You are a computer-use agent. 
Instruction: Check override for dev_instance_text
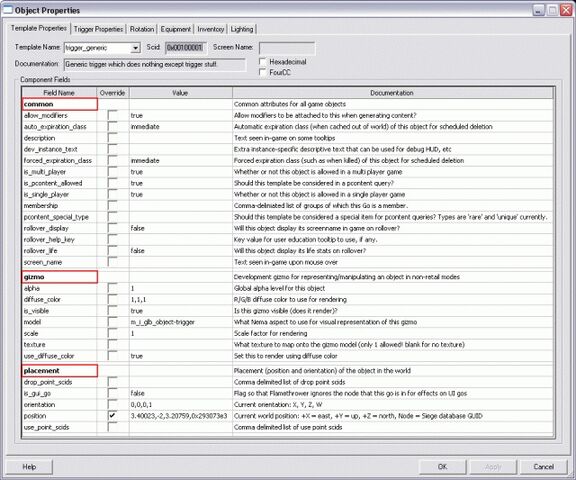[112, 149]
